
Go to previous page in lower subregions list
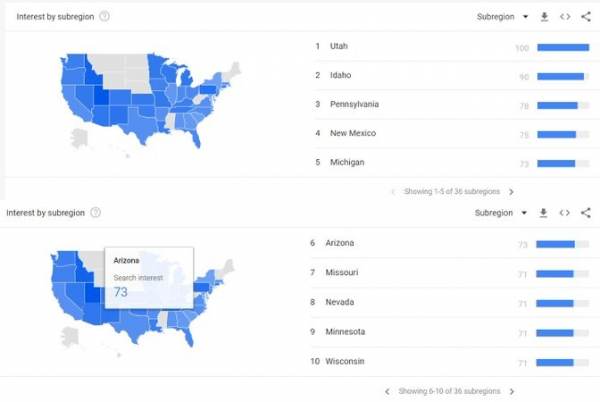click(388, 391)
